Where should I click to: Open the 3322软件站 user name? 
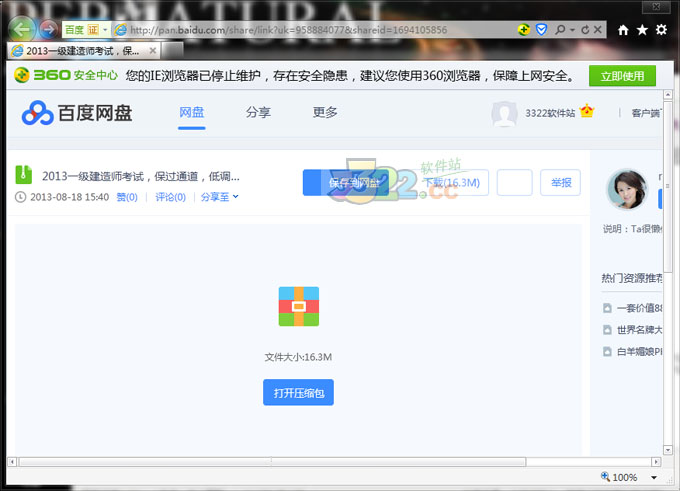[x=550, y=113]
